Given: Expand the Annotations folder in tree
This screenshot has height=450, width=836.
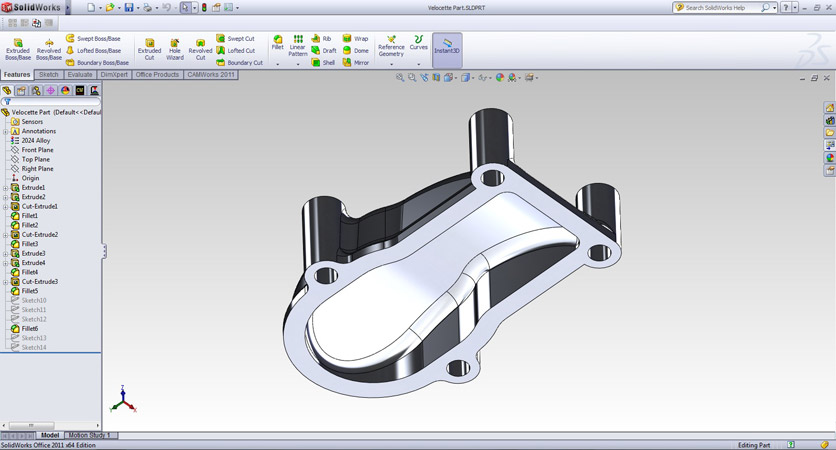Looking at the screenshot, I should (x=6, y=131).
